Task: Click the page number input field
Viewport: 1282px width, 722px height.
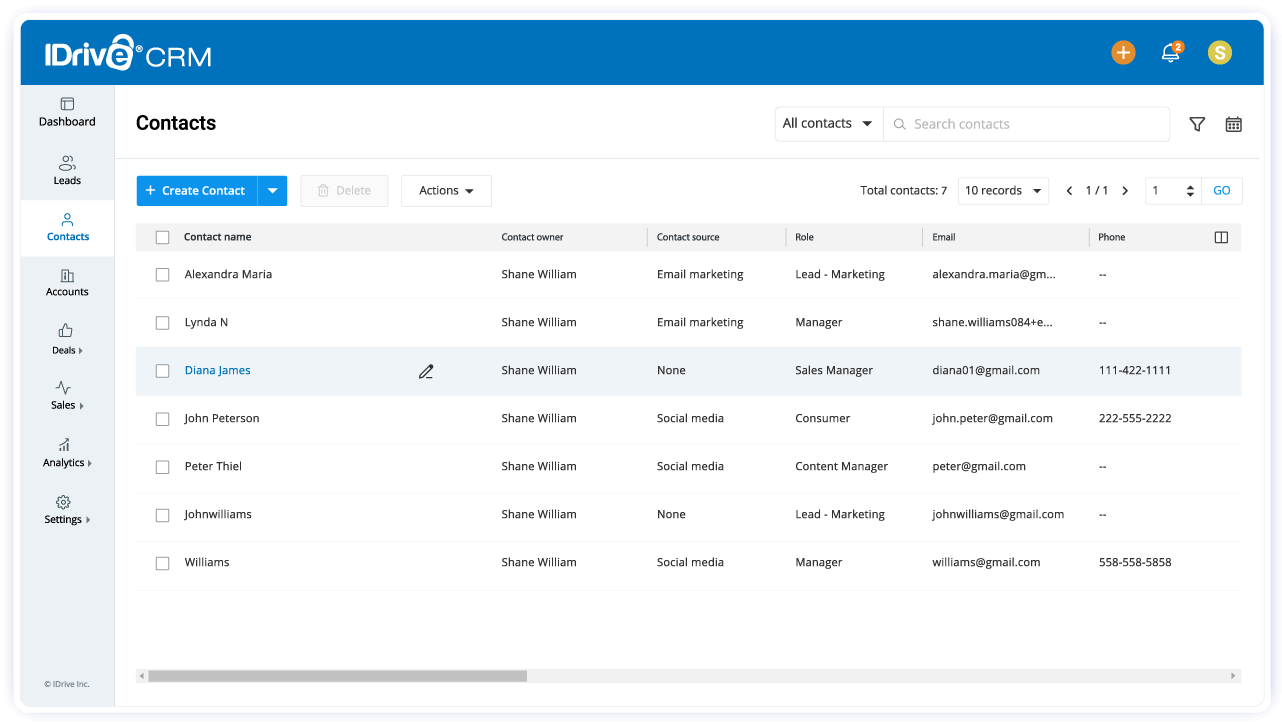Action: pyautogui.click(x=1164, y=191)
